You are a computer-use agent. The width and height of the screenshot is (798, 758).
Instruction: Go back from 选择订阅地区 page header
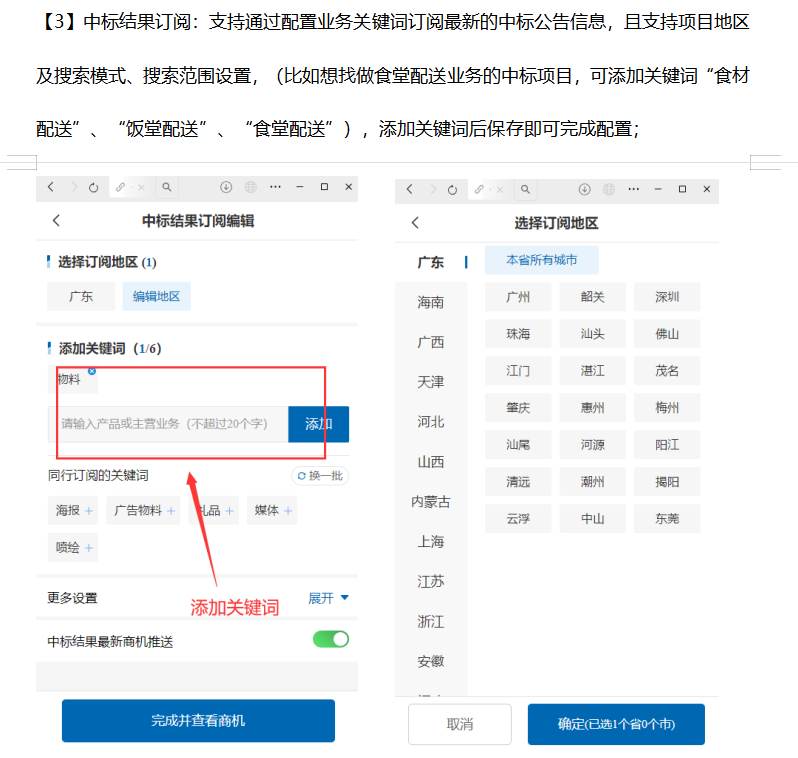tap(415, 223)
